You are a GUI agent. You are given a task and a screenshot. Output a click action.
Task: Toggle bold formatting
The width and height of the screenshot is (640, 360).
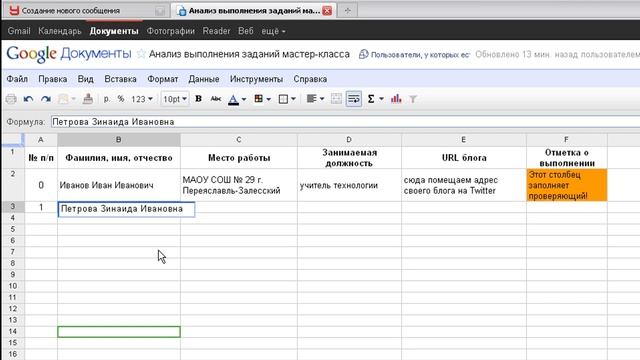[x=198, y=99]
